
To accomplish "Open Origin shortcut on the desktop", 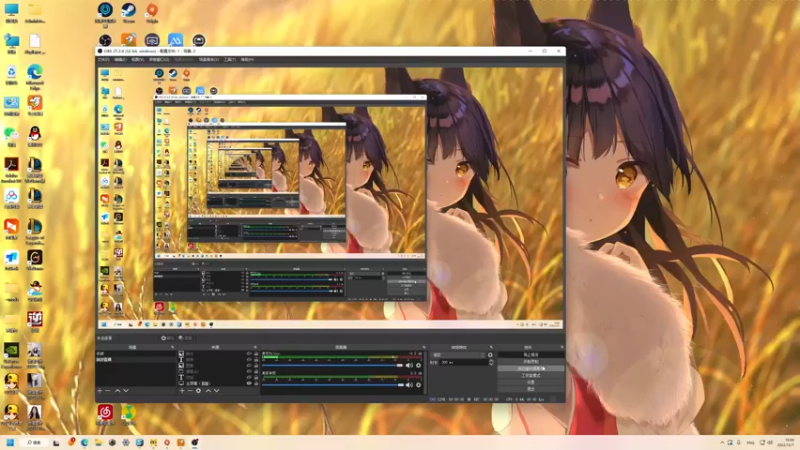I will [x=152, y=13].
